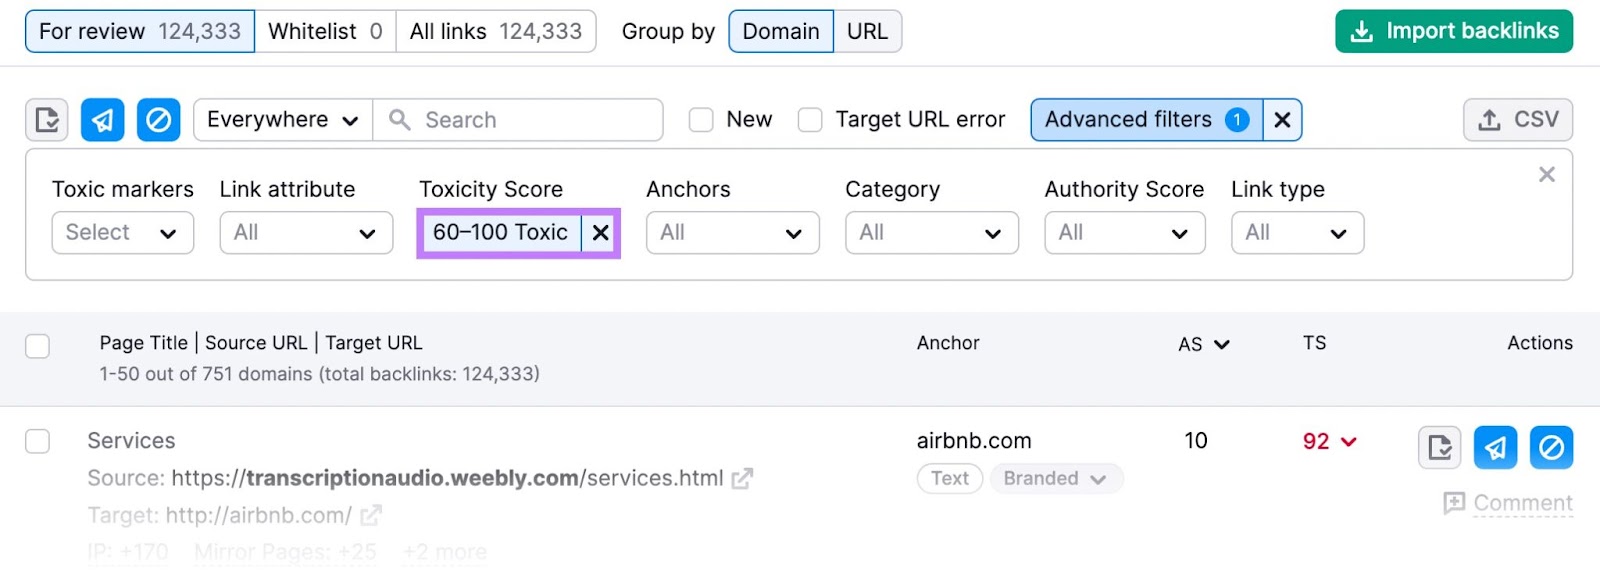Screen dimensions: 1600x582
Task: Select all rows with header checkbox
Action: [x=38, y=346]
